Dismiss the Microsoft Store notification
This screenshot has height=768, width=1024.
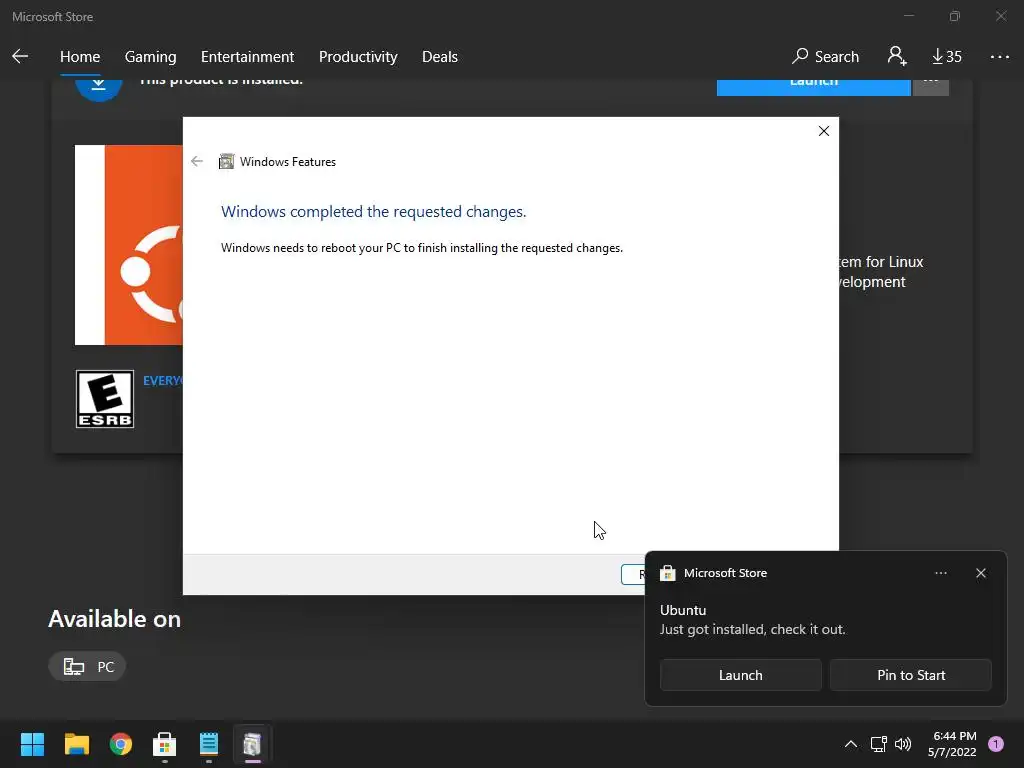[x=980, y=573]
